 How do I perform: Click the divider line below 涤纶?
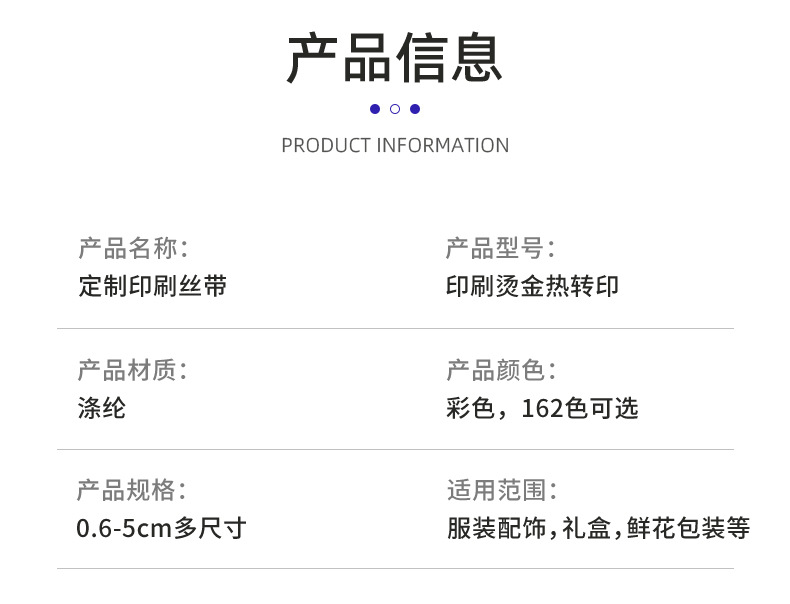point(395,449)
